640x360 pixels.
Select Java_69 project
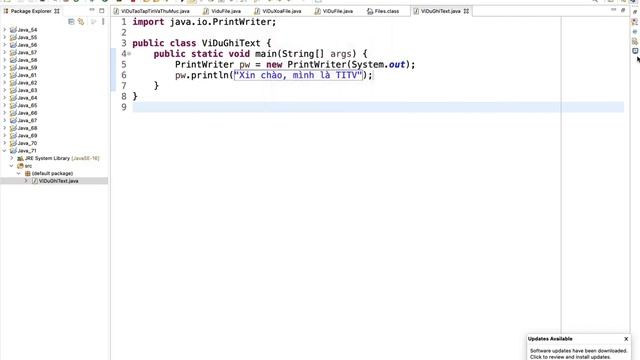pyautogui.click(x=27, y=136)
